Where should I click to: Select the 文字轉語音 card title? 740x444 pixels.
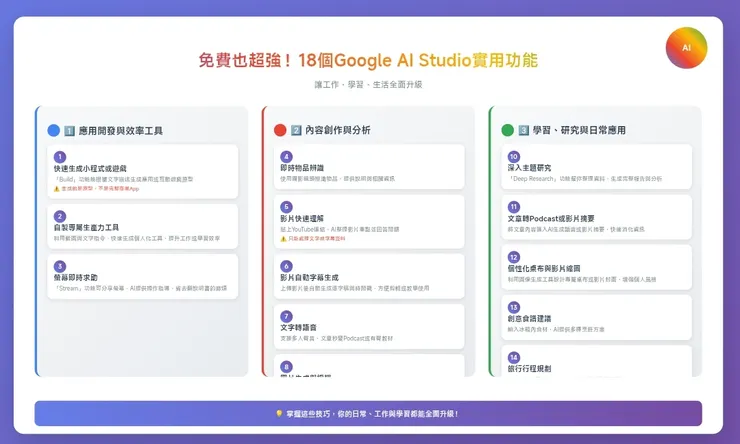(x=299, y=327)
